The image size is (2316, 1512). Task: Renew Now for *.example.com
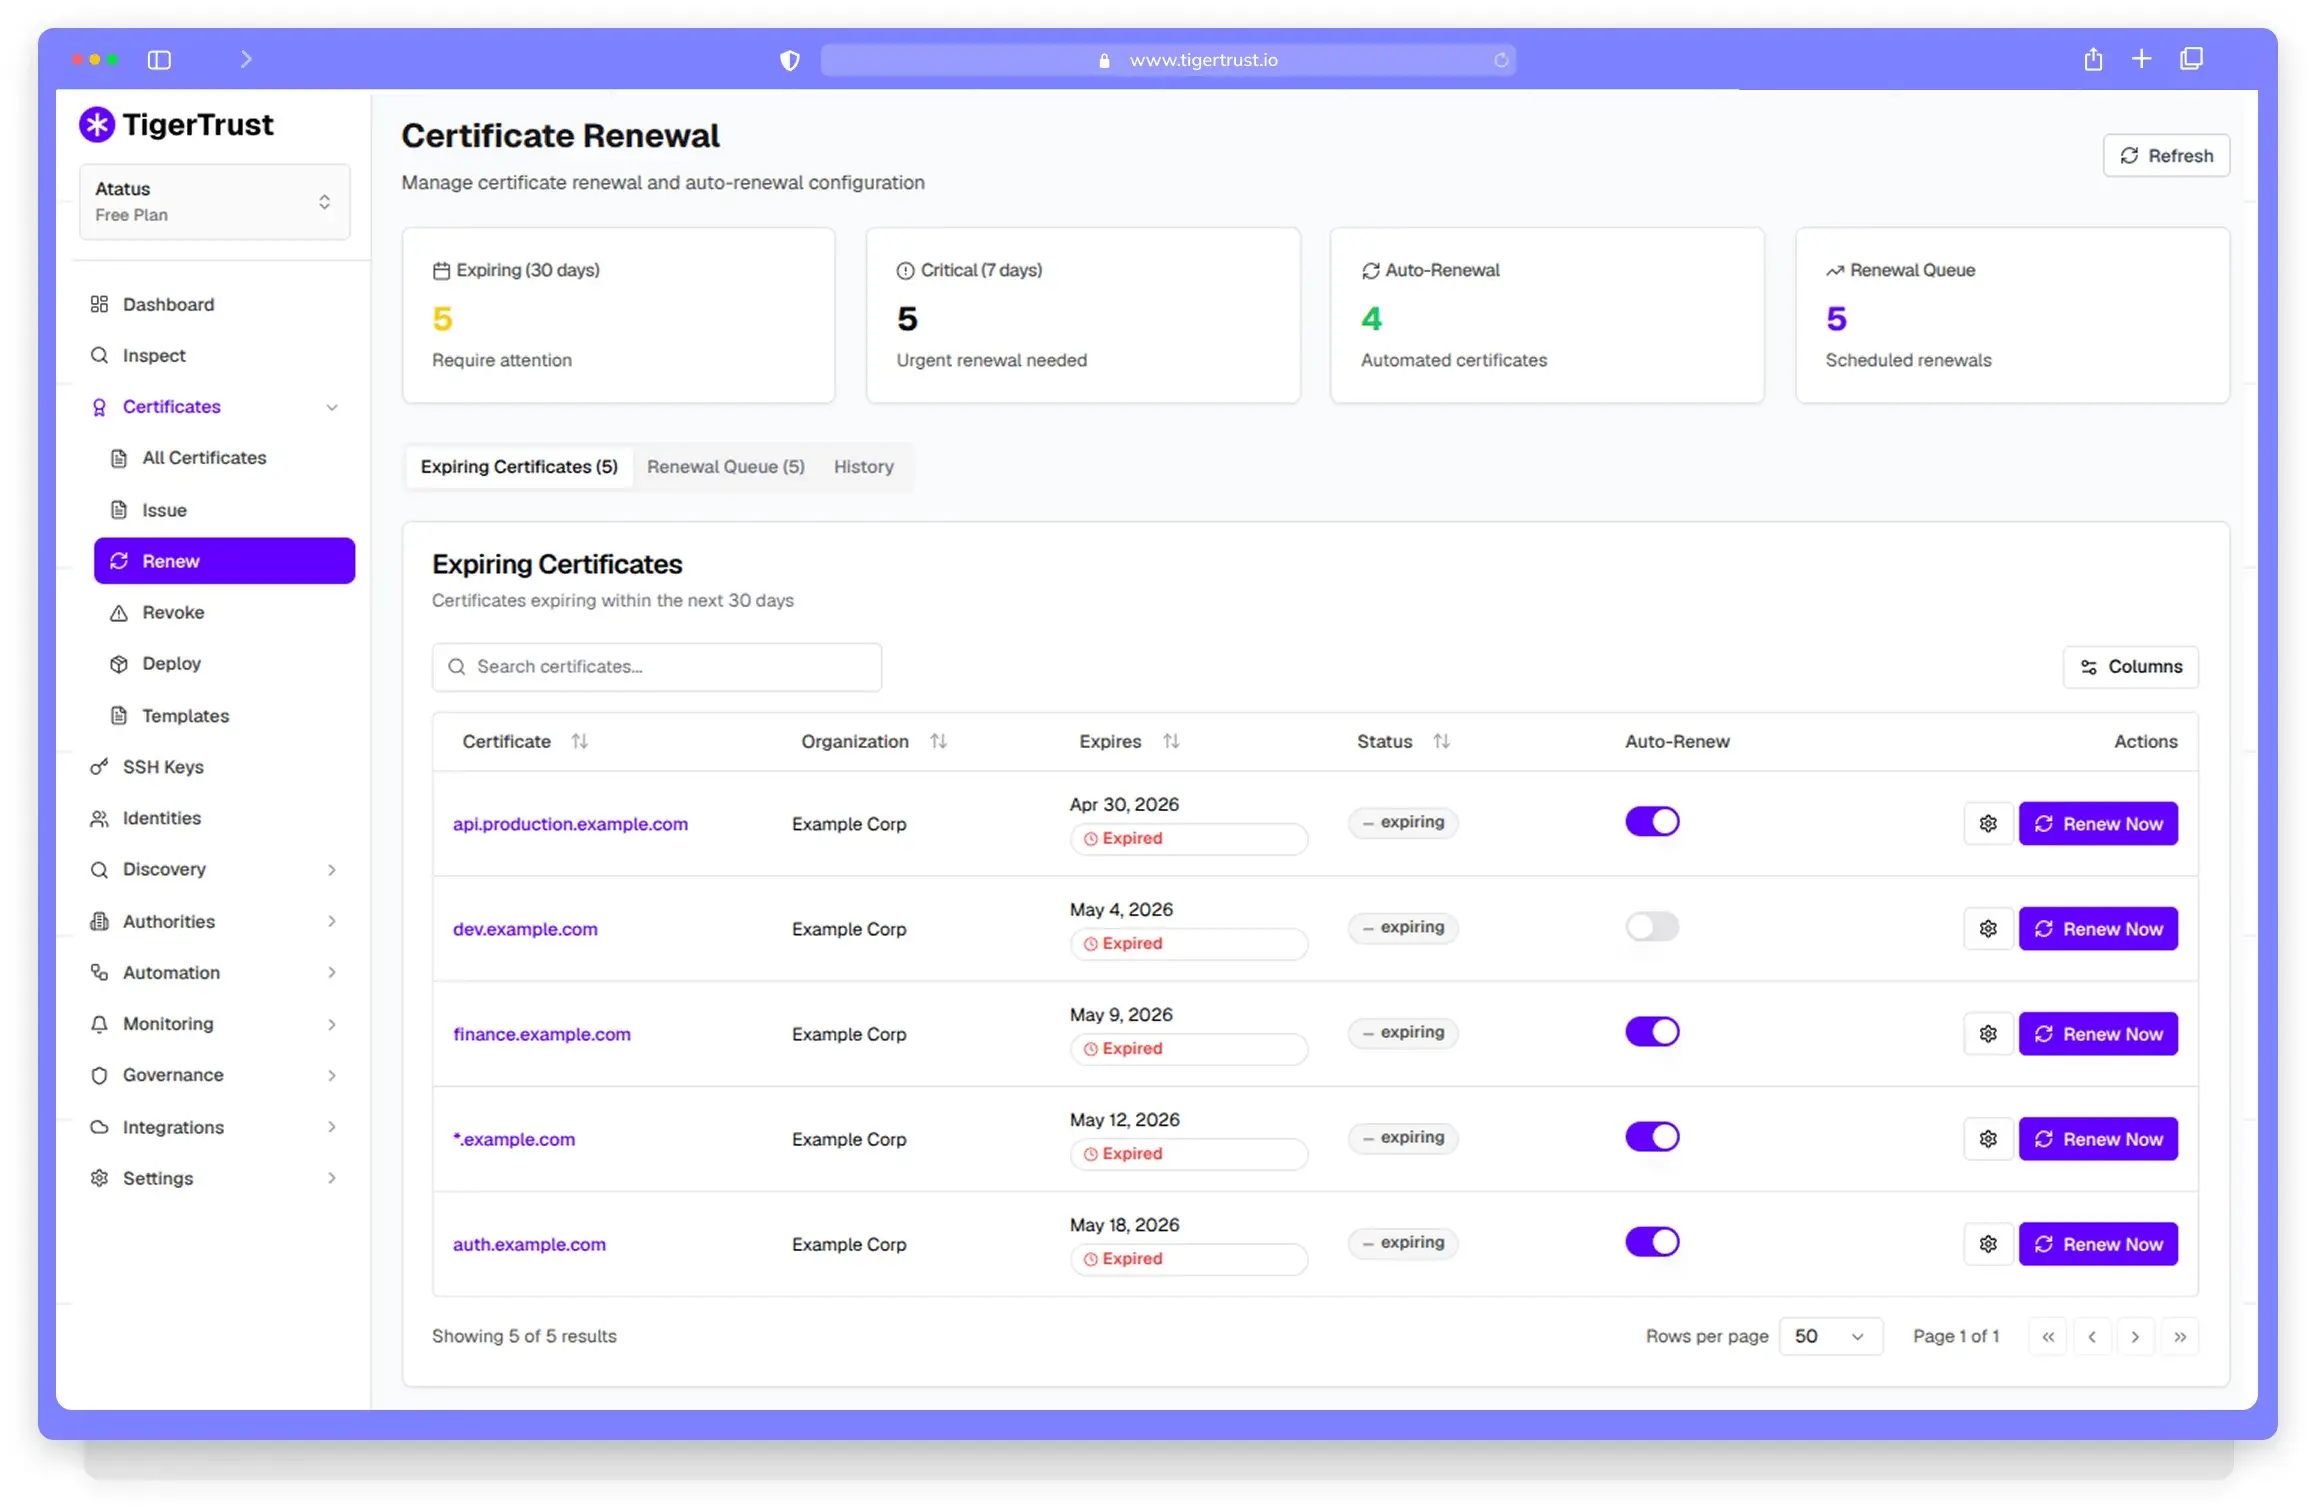click(x=2098, y=1138)
